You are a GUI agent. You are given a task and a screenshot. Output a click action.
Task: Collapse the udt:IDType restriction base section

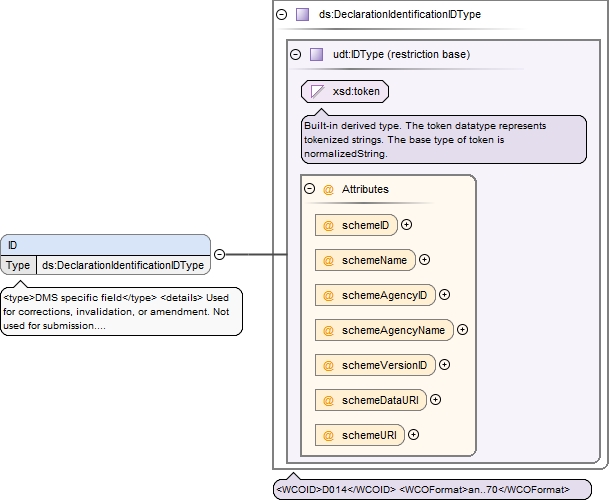[x=296, y=54]
